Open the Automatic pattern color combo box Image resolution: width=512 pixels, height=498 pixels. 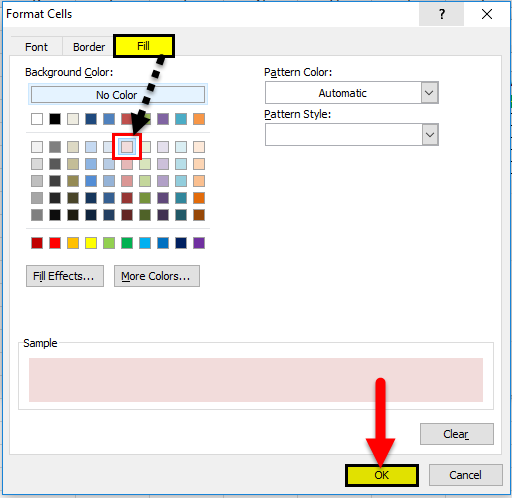pyautogui.click(x=351, y=93)
